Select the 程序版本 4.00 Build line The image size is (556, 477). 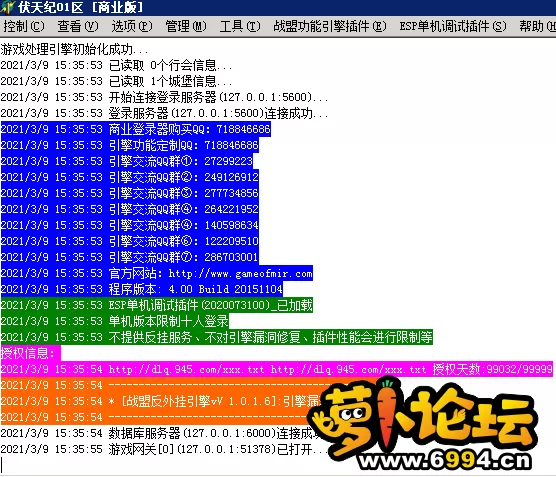tap(142, 289)
